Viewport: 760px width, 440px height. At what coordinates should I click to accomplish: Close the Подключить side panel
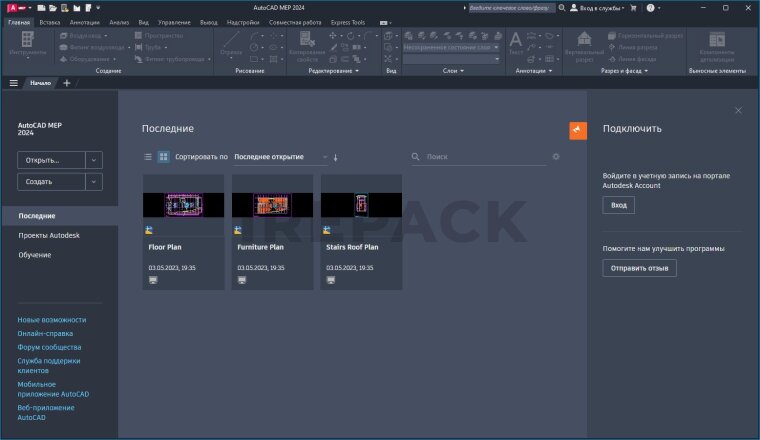[x=738, y=110]
